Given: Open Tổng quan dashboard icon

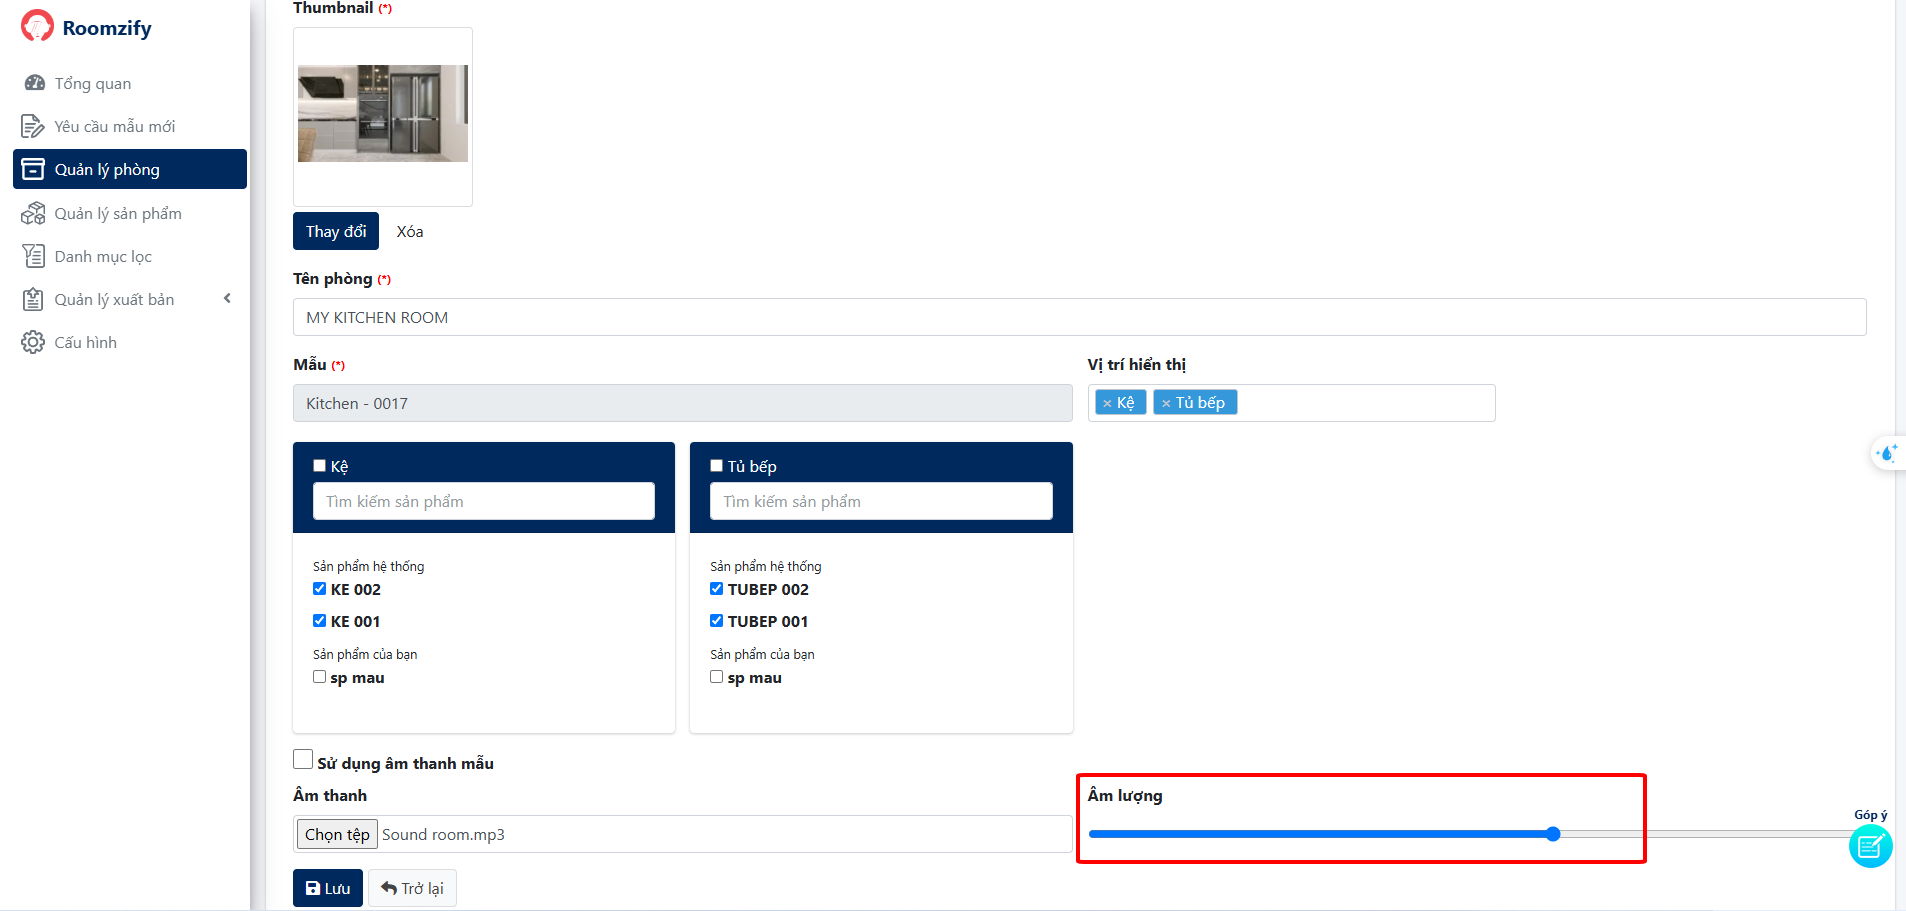Looking at the screenshot, I should pos(34,83).
